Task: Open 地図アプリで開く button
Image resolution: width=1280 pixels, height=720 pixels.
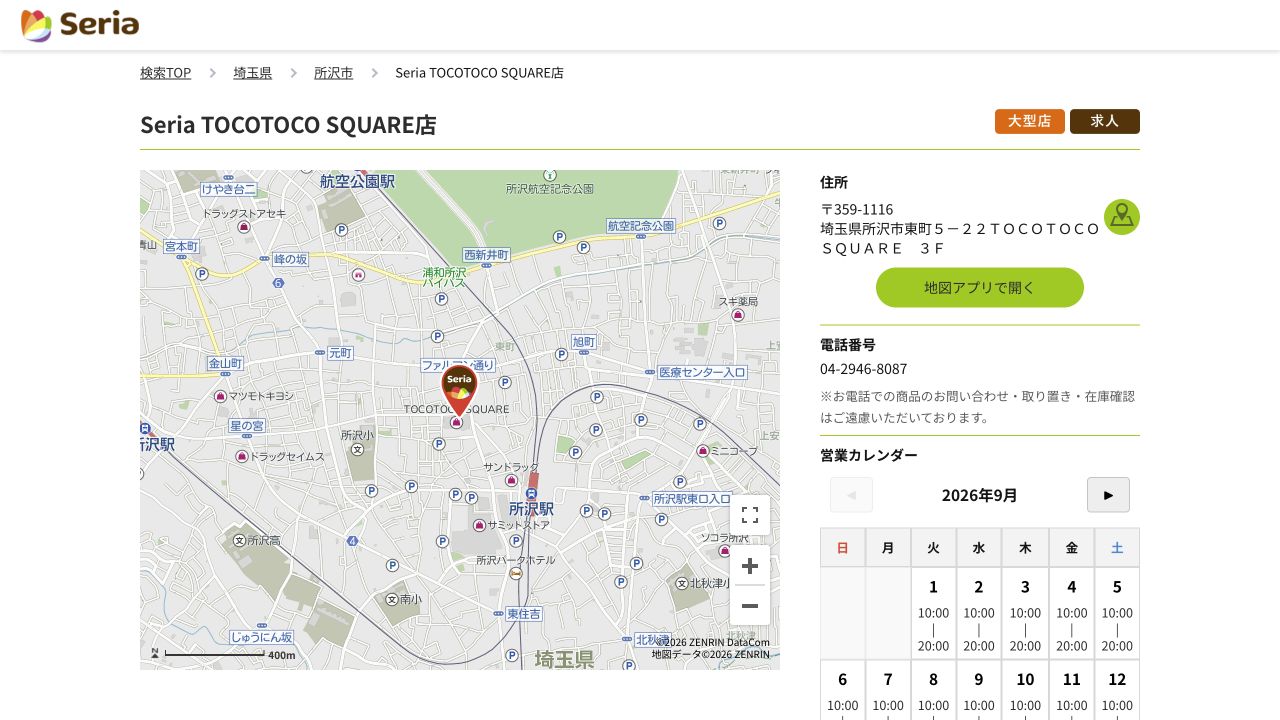Action: pyautogui.click(x=980, y=287)
